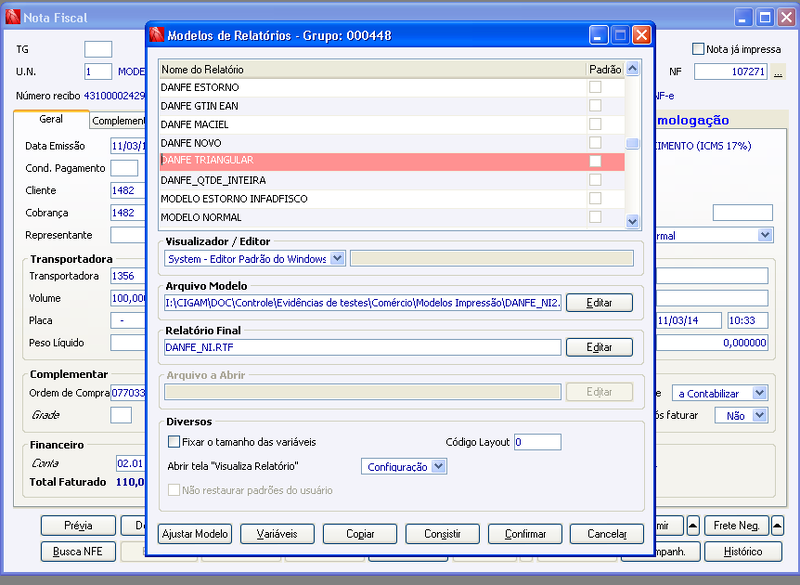Minimize the Modelos de Relatórios dialog
The height and width of the screenshot is (585, 800).
tap(598, 35)
